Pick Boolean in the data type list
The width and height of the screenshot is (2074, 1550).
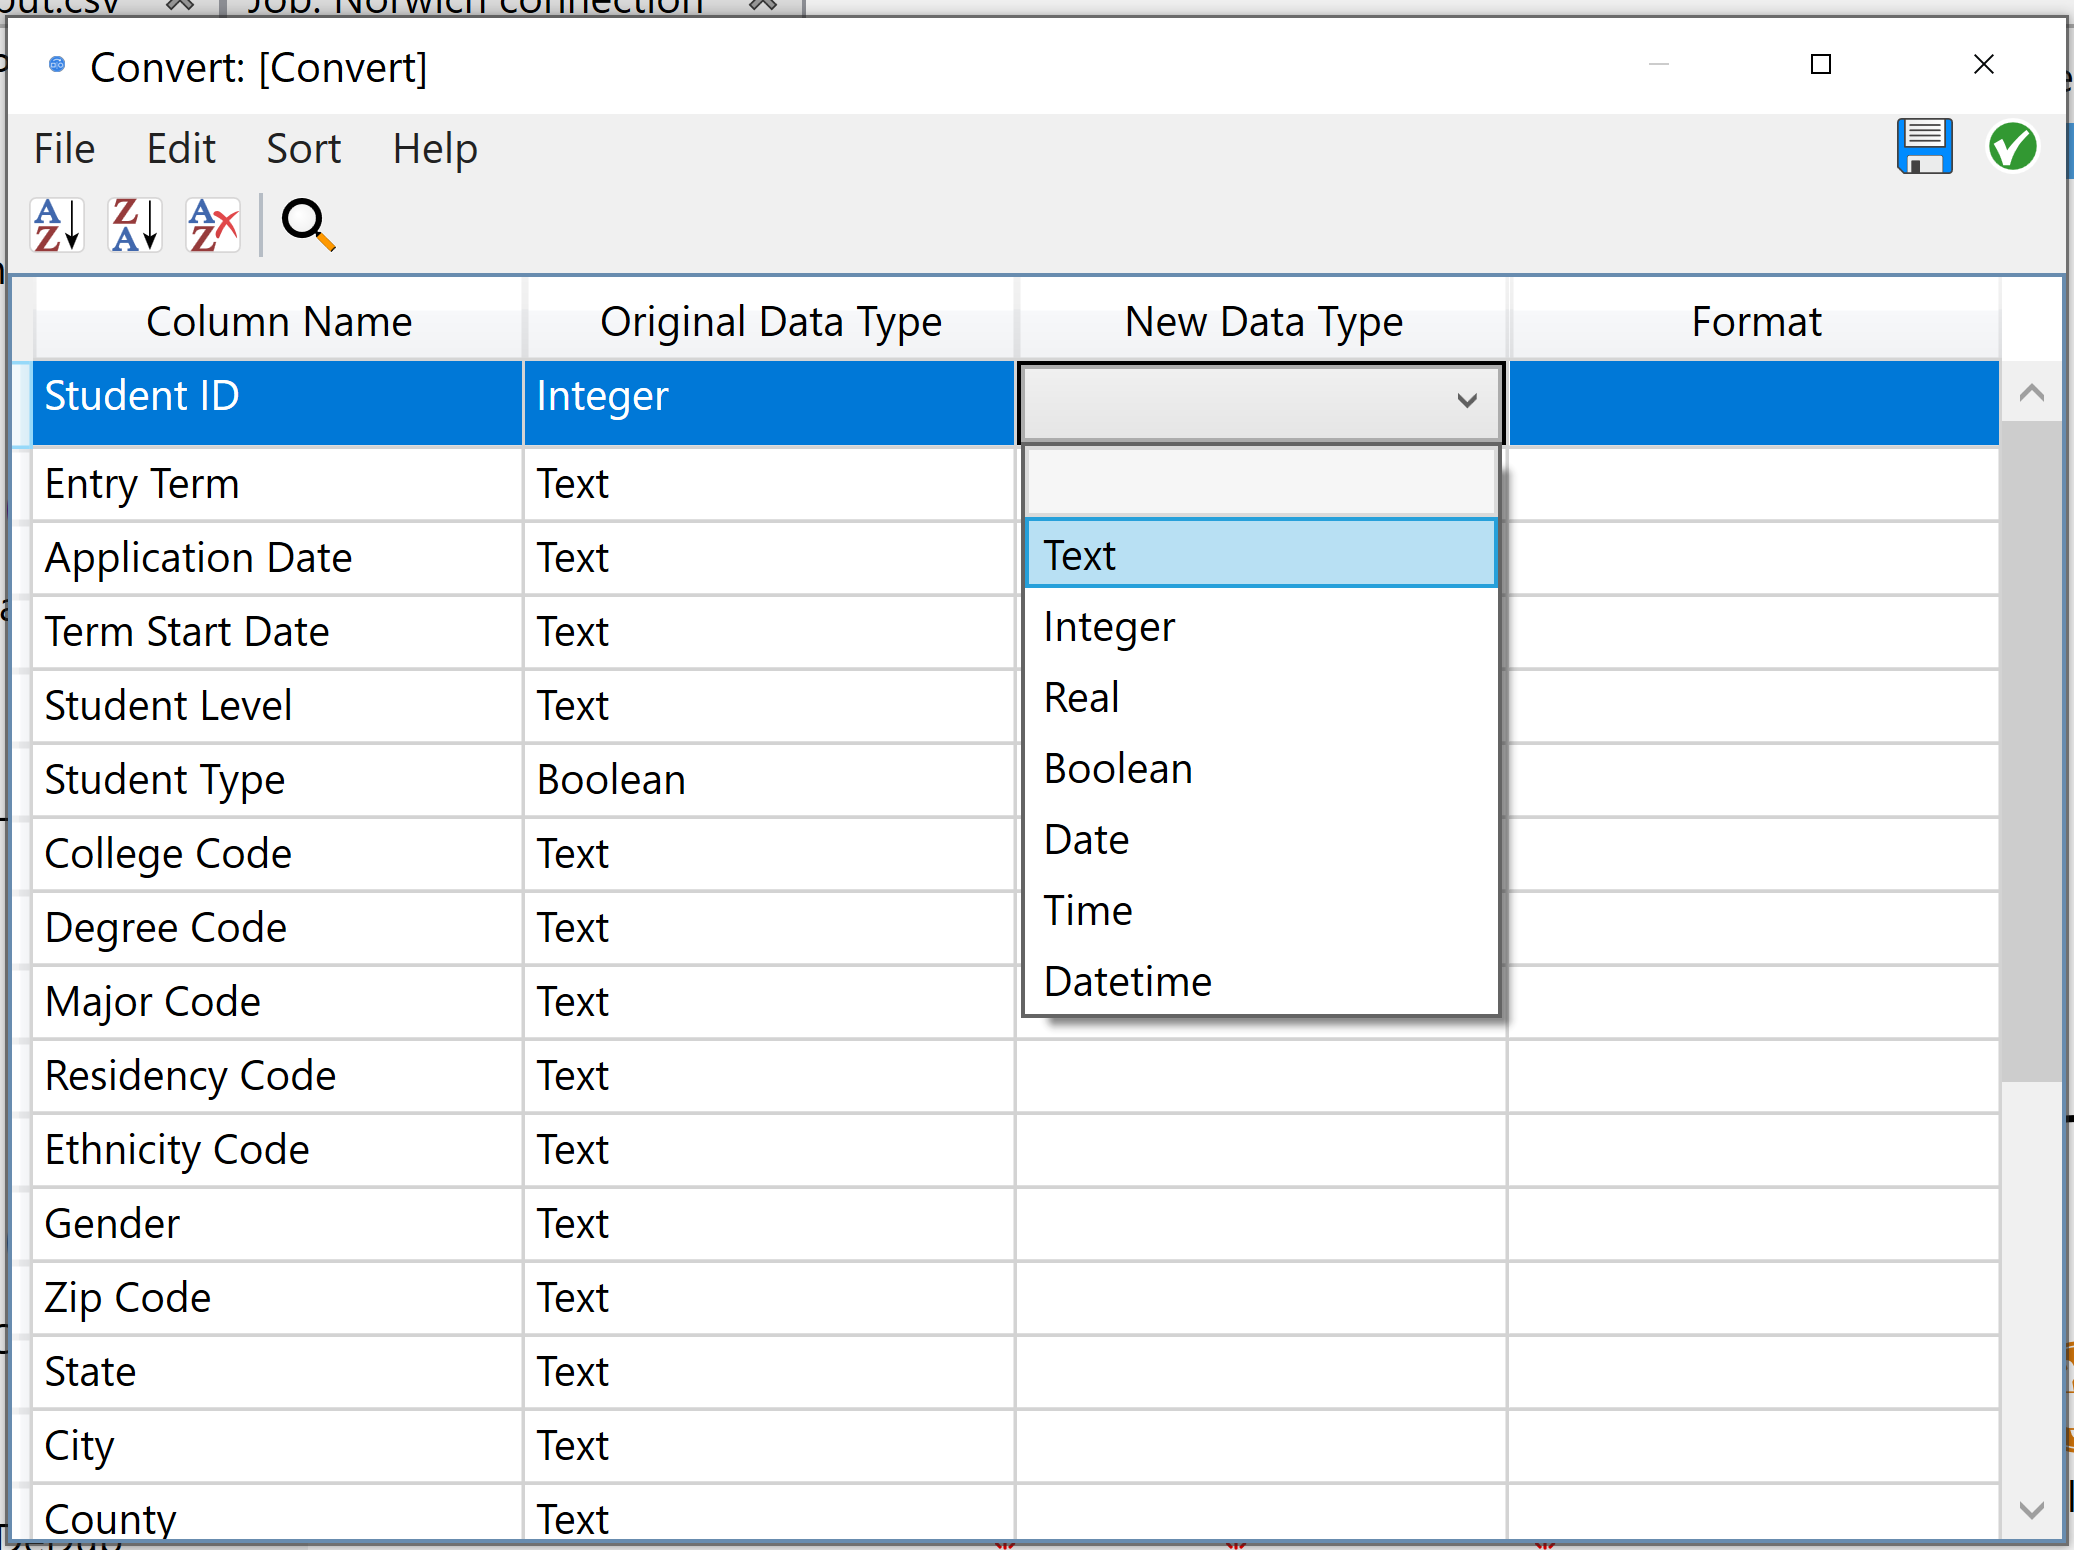click(x=1261, y=769)
